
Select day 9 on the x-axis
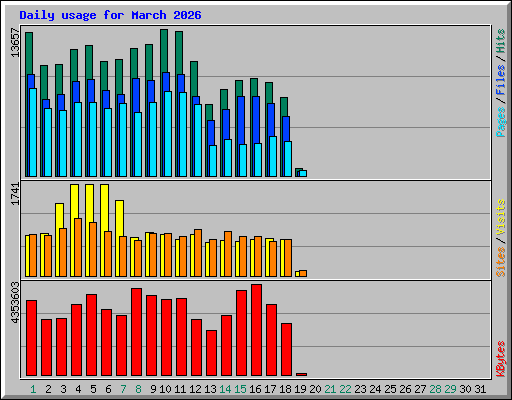153,389
